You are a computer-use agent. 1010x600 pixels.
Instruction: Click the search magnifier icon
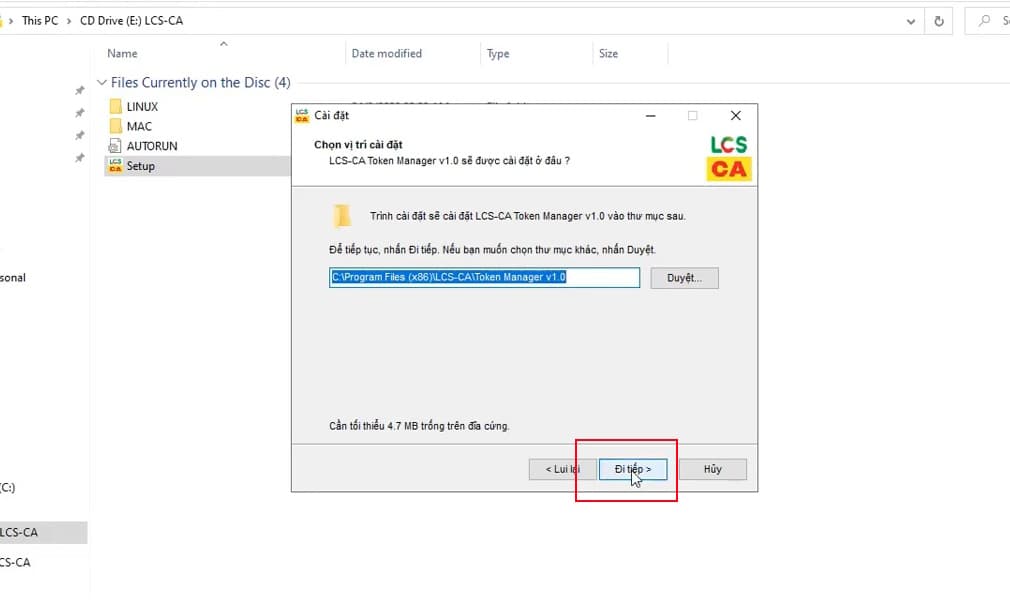[x=985, y=20]
